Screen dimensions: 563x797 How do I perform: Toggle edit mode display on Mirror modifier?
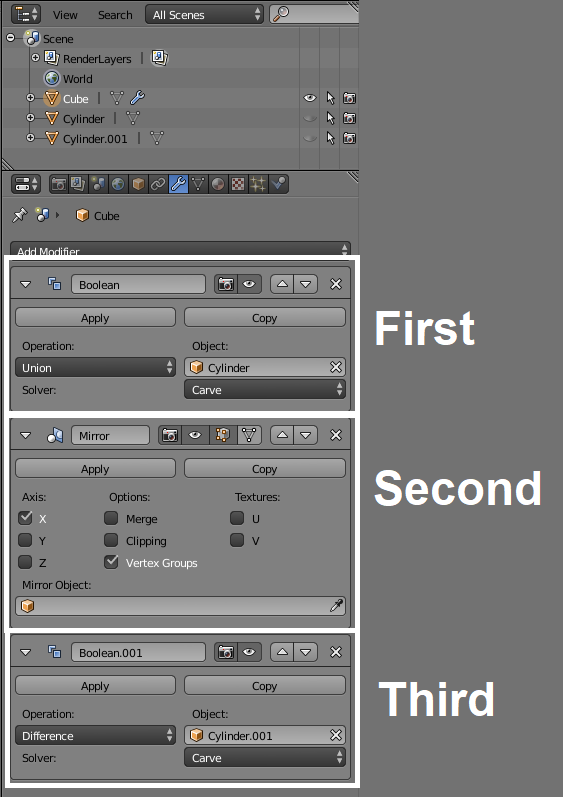[223, 436]
